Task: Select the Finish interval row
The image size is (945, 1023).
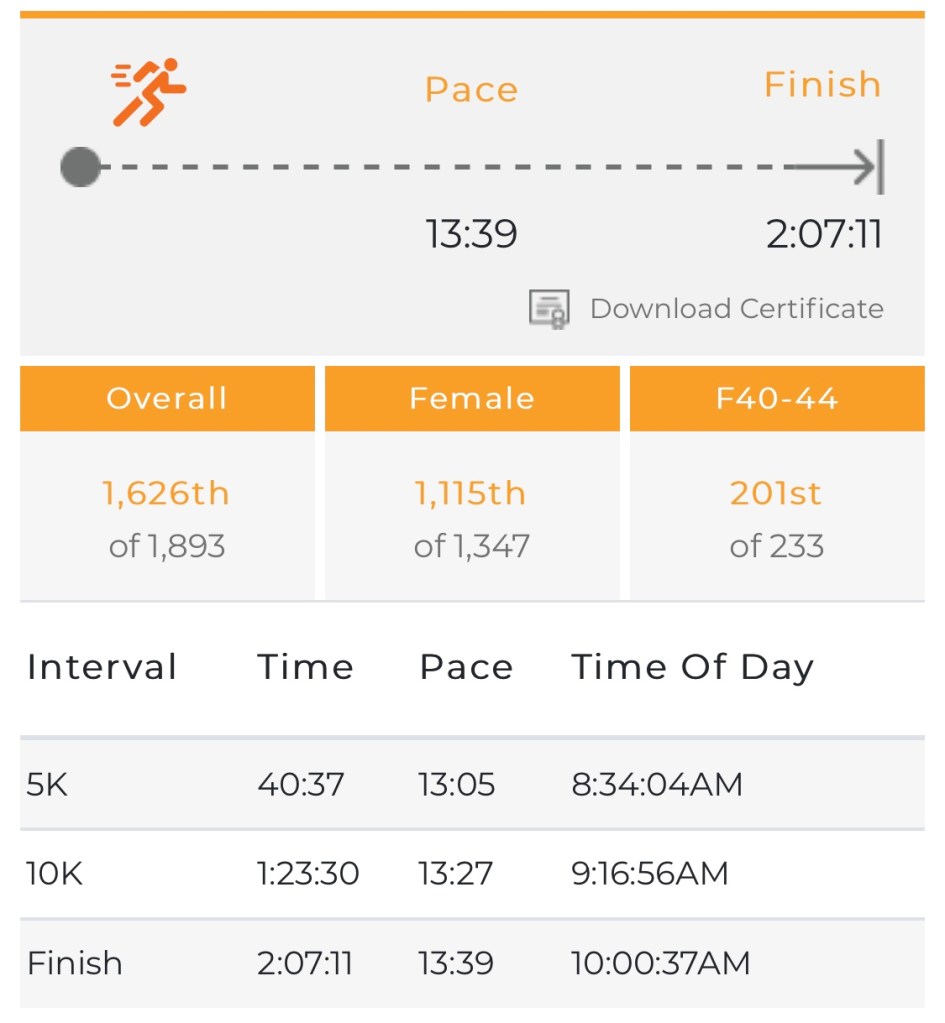Action: 472,963
